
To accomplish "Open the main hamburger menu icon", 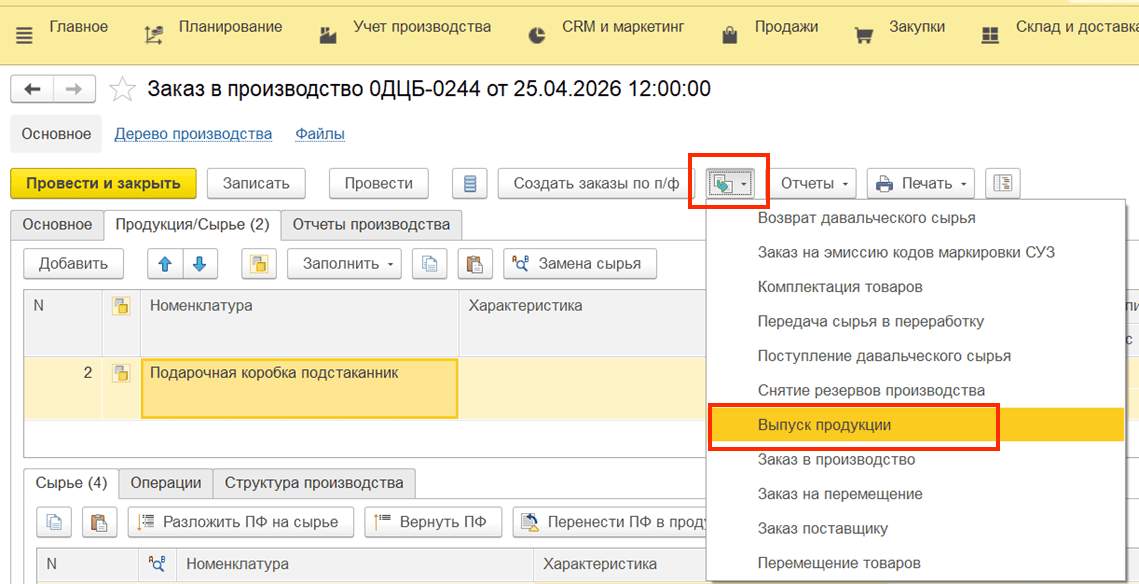I will point(24,35).
